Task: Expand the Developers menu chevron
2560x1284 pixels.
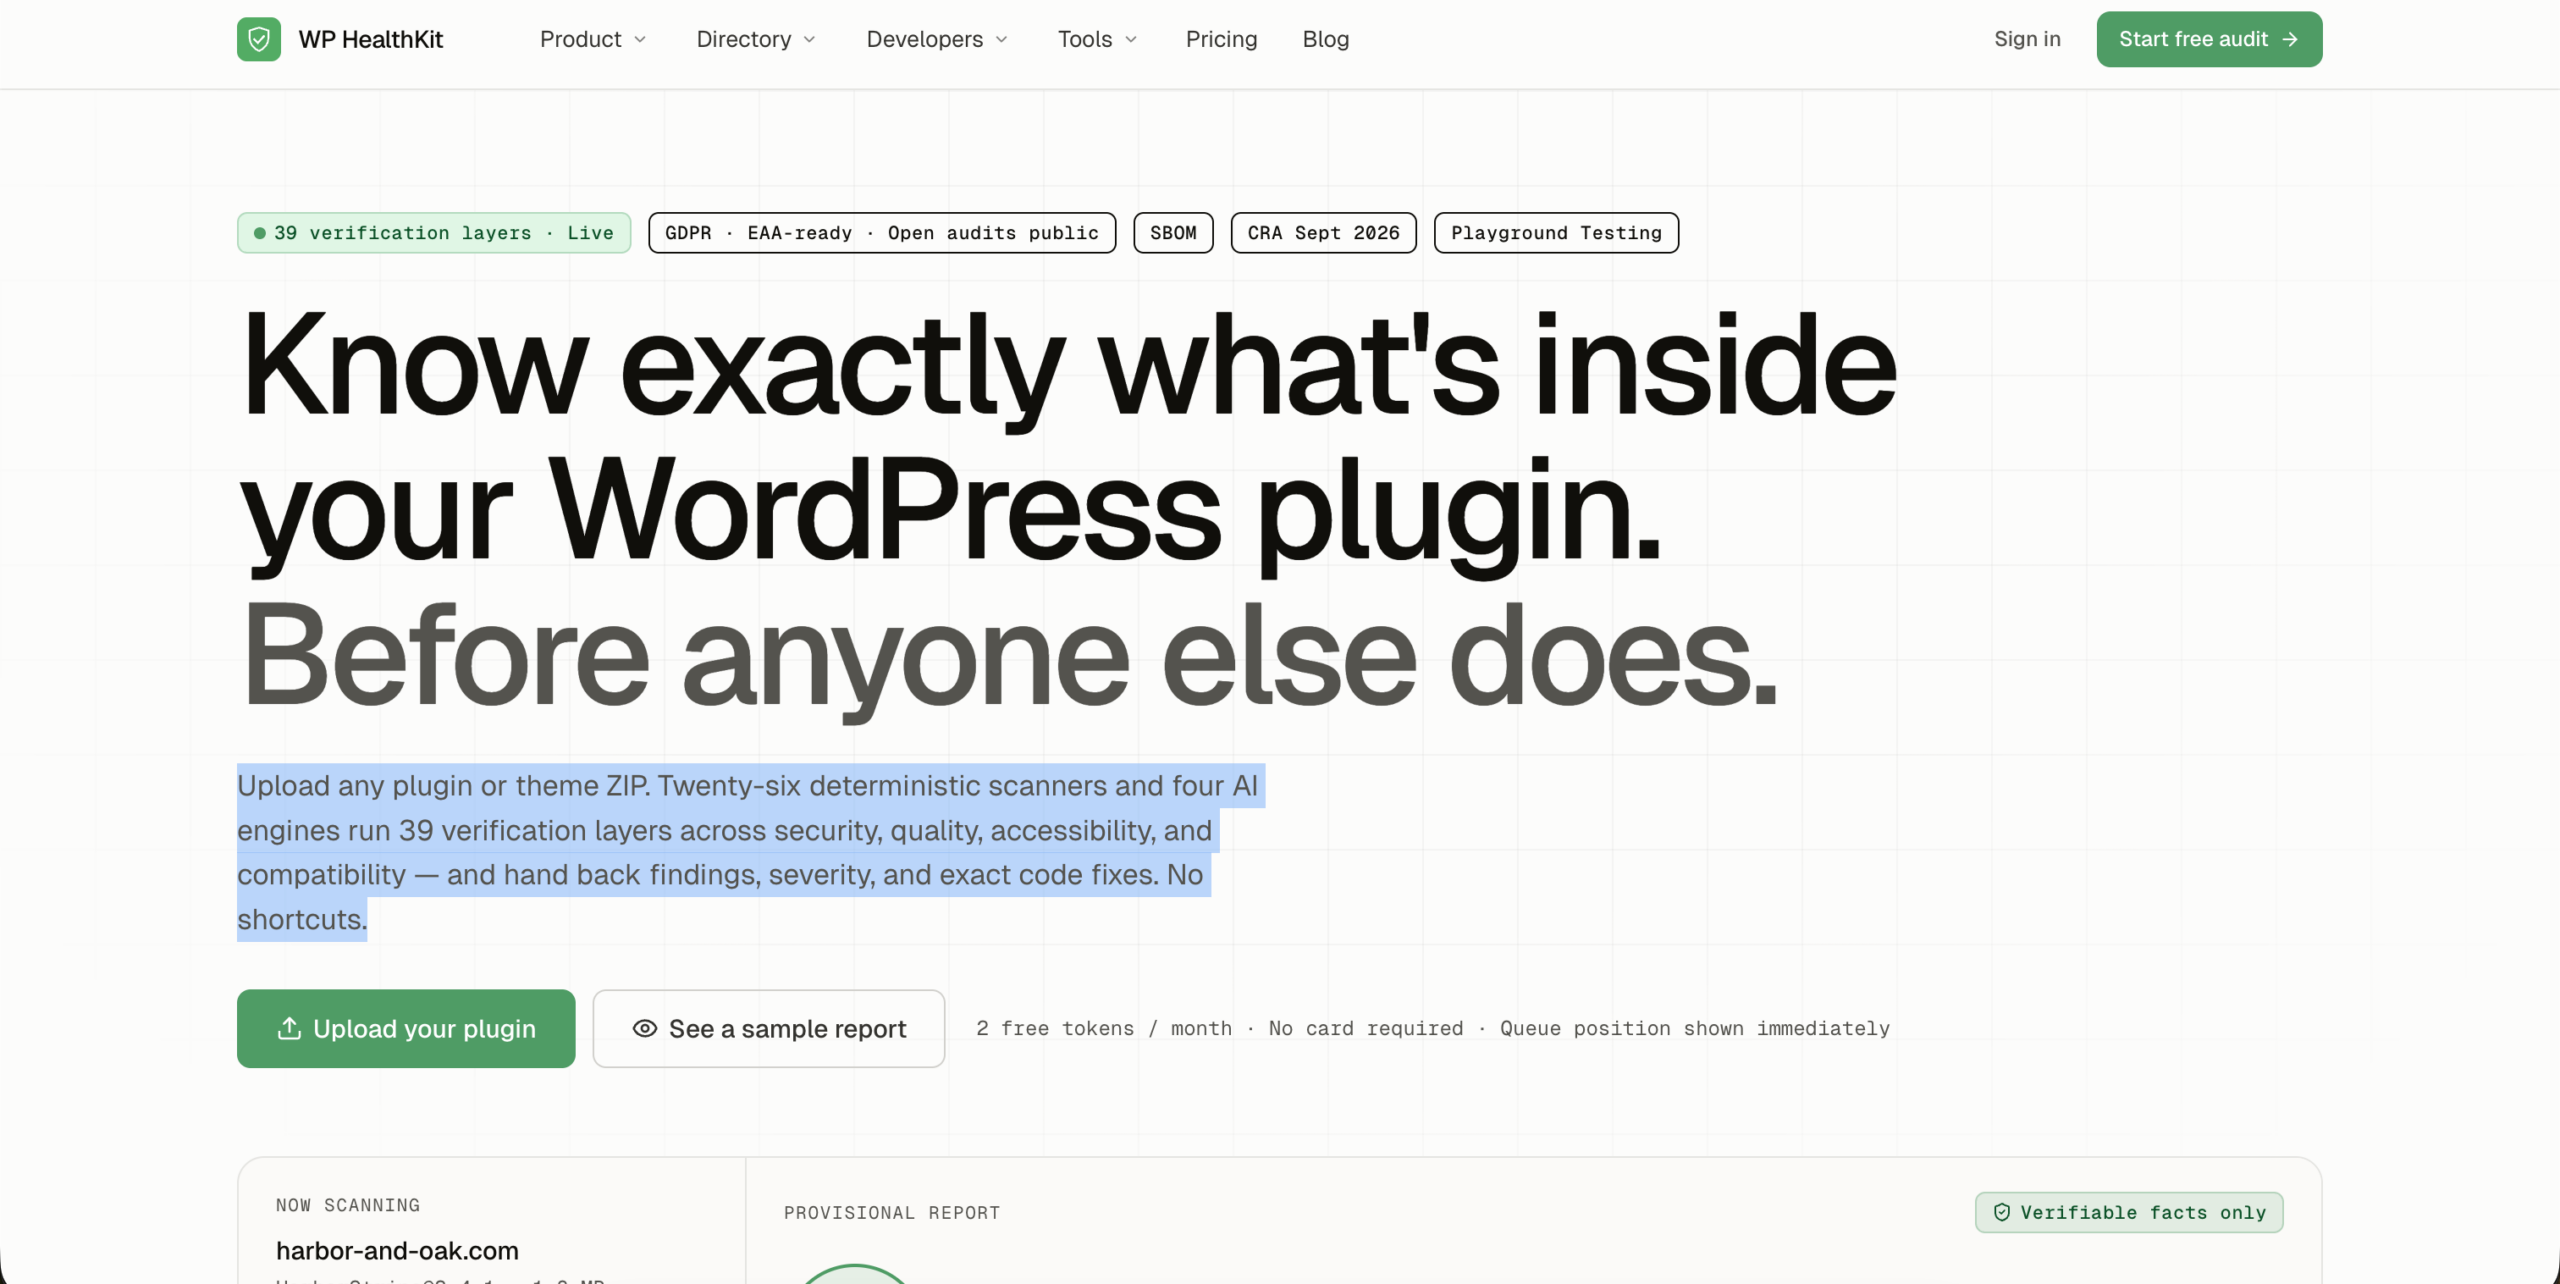Action: 1002,39
